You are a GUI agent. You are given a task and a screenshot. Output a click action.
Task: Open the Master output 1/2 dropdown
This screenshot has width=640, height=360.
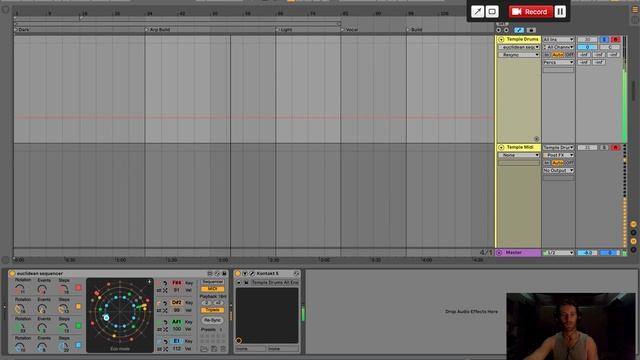[558, 253]
